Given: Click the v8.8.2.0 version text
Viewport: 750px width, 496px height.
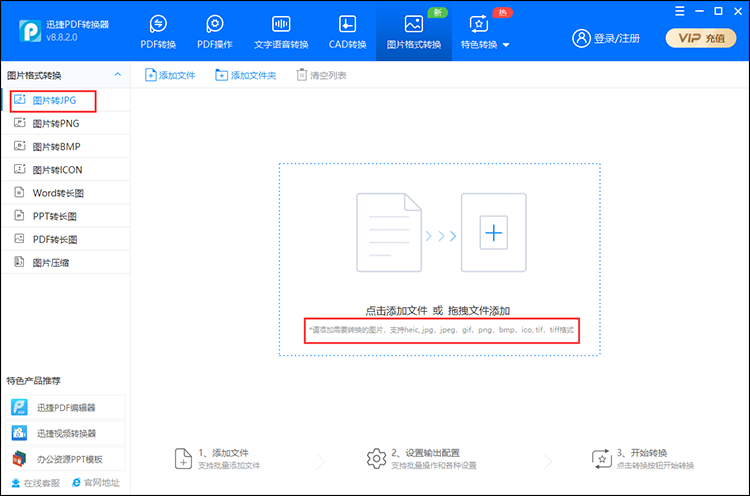Looking at the screenshot, I should click(62, 37).
